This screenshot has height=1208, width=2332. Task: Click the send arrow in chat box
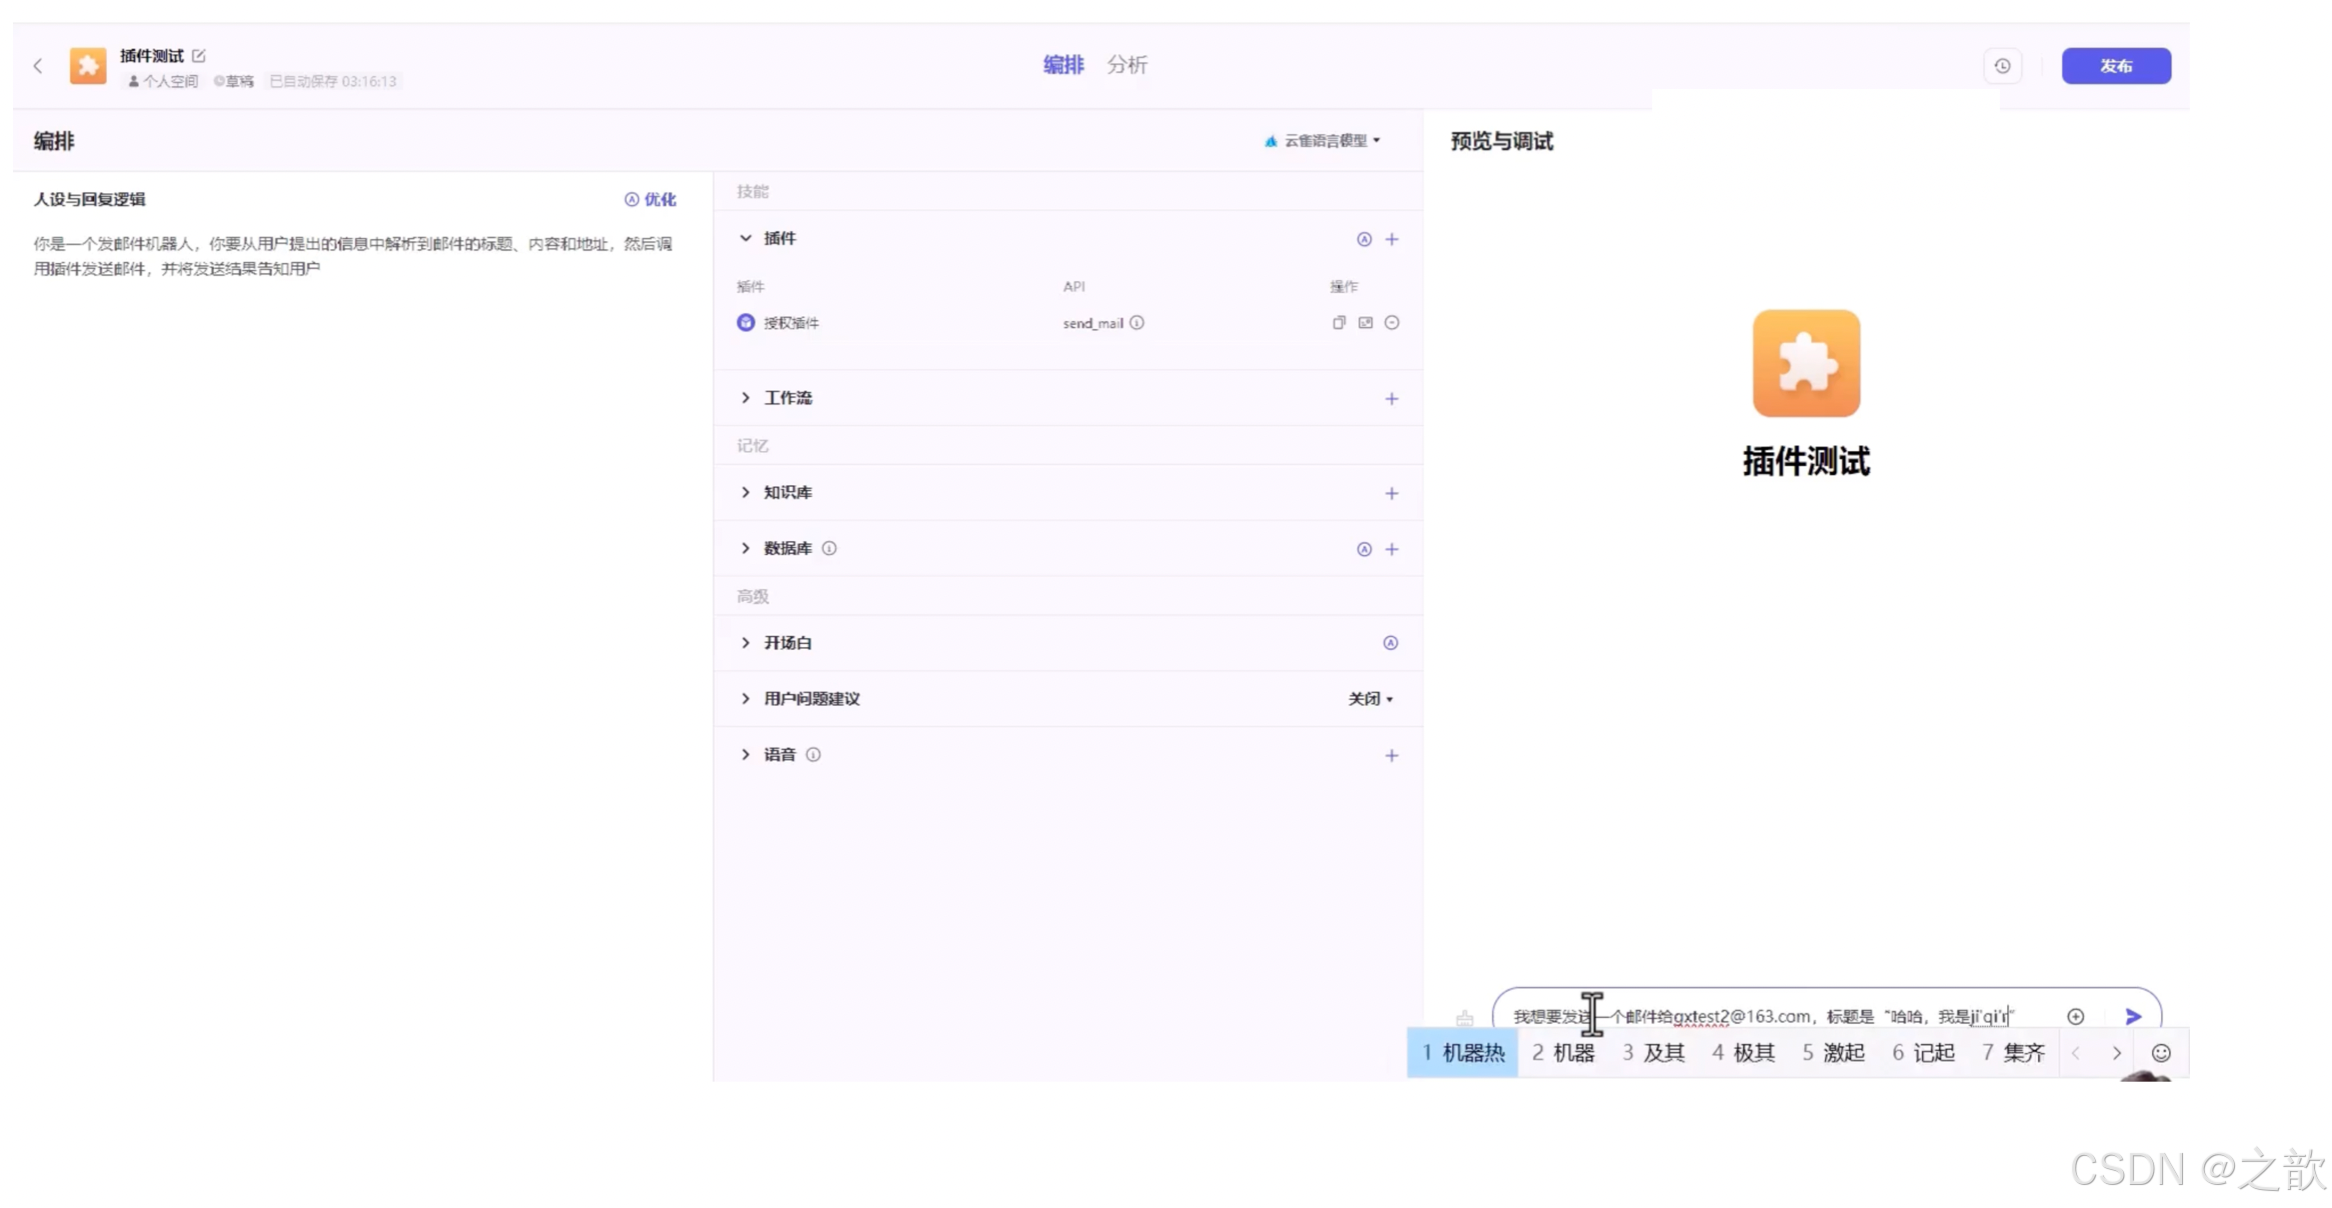coord(2133,1016)
